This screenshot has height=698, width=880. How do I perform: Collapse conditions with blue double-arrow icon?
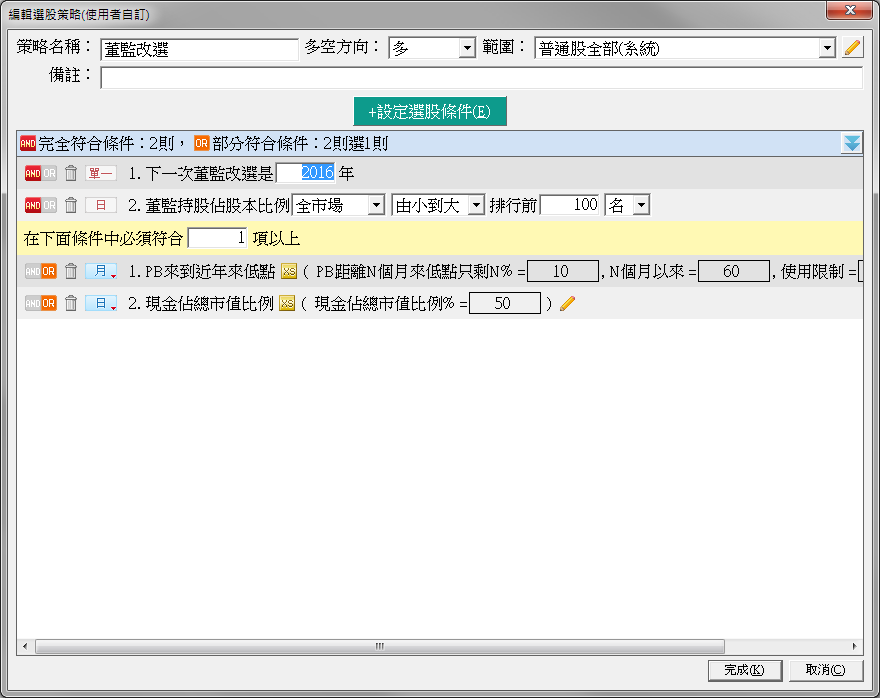click(x=851, y=143)
